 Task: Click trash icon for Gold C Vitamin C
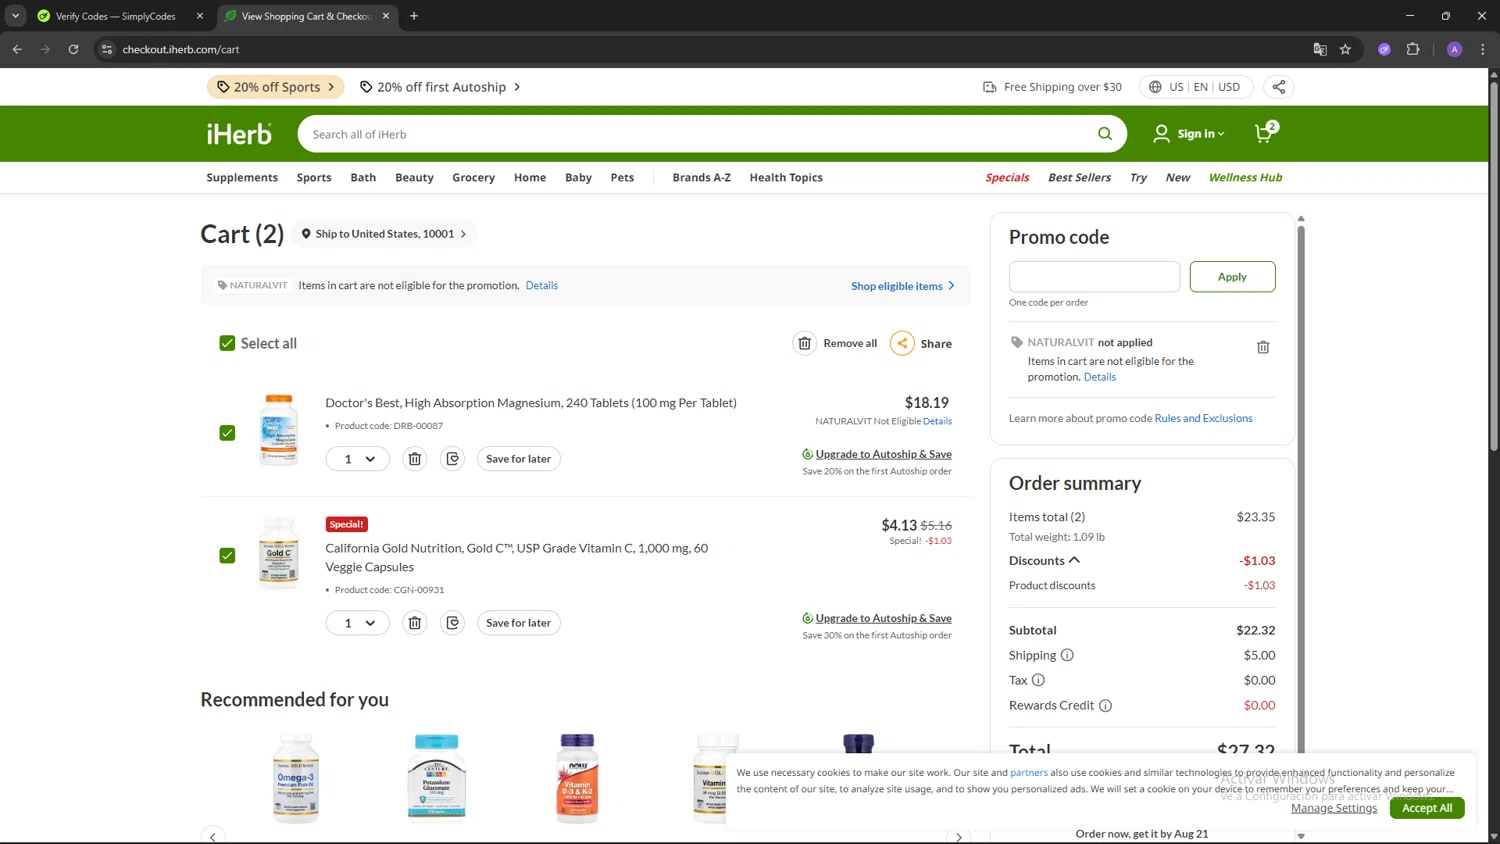pos(414,623)
